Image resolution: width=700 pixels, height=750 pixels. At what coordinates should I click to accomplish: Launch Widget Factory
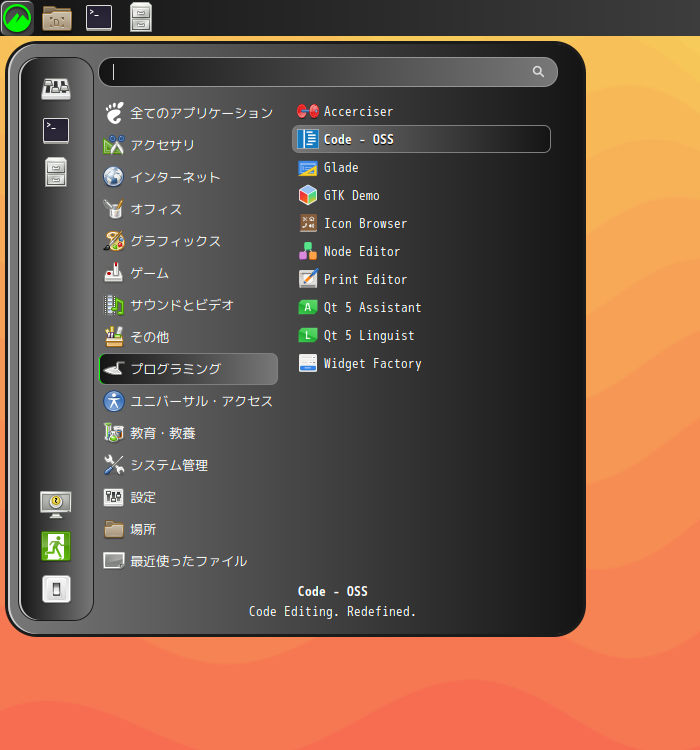tap(421, 364)
